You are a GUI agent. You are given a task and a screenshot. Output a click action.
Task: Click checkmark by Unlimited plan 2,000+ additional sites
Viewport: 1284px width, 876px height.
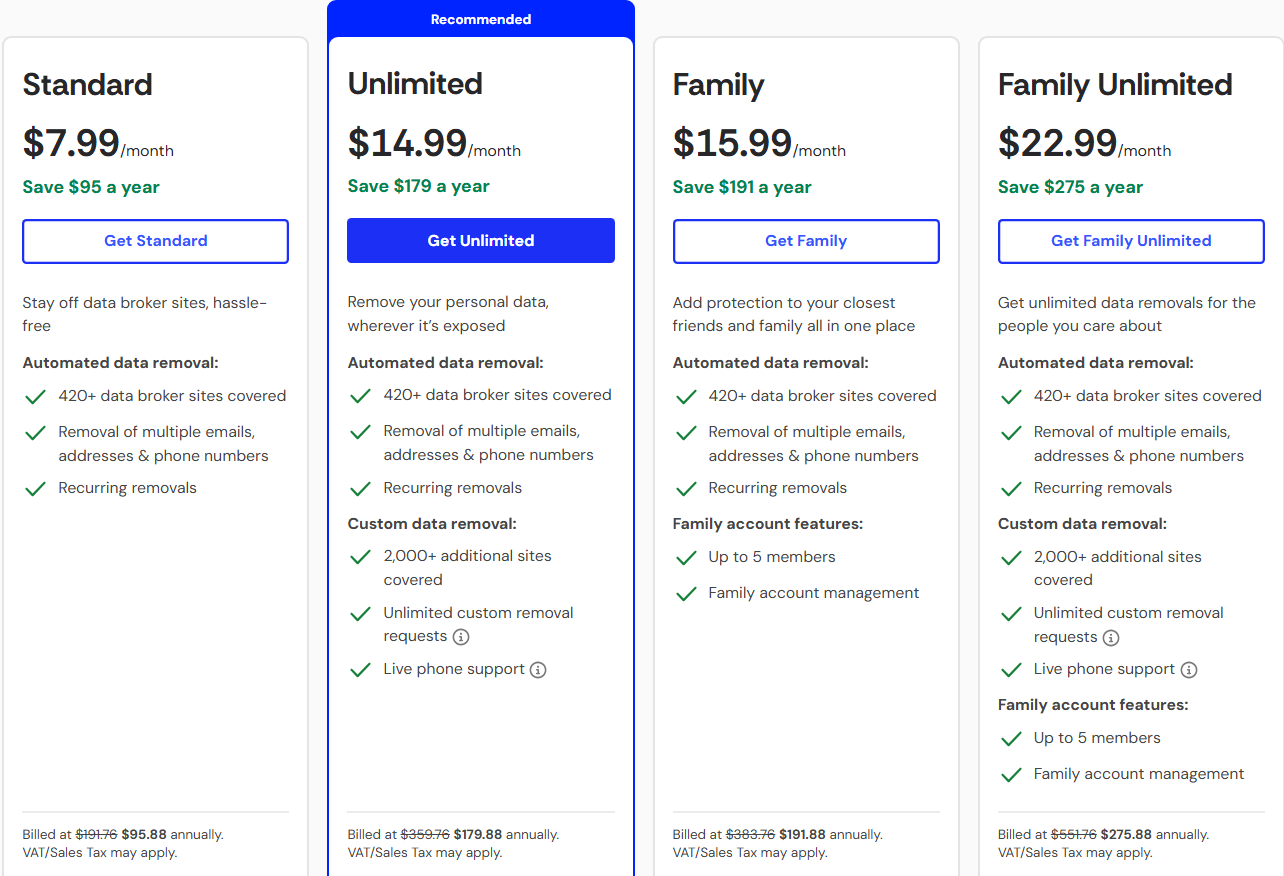[361, 557]
